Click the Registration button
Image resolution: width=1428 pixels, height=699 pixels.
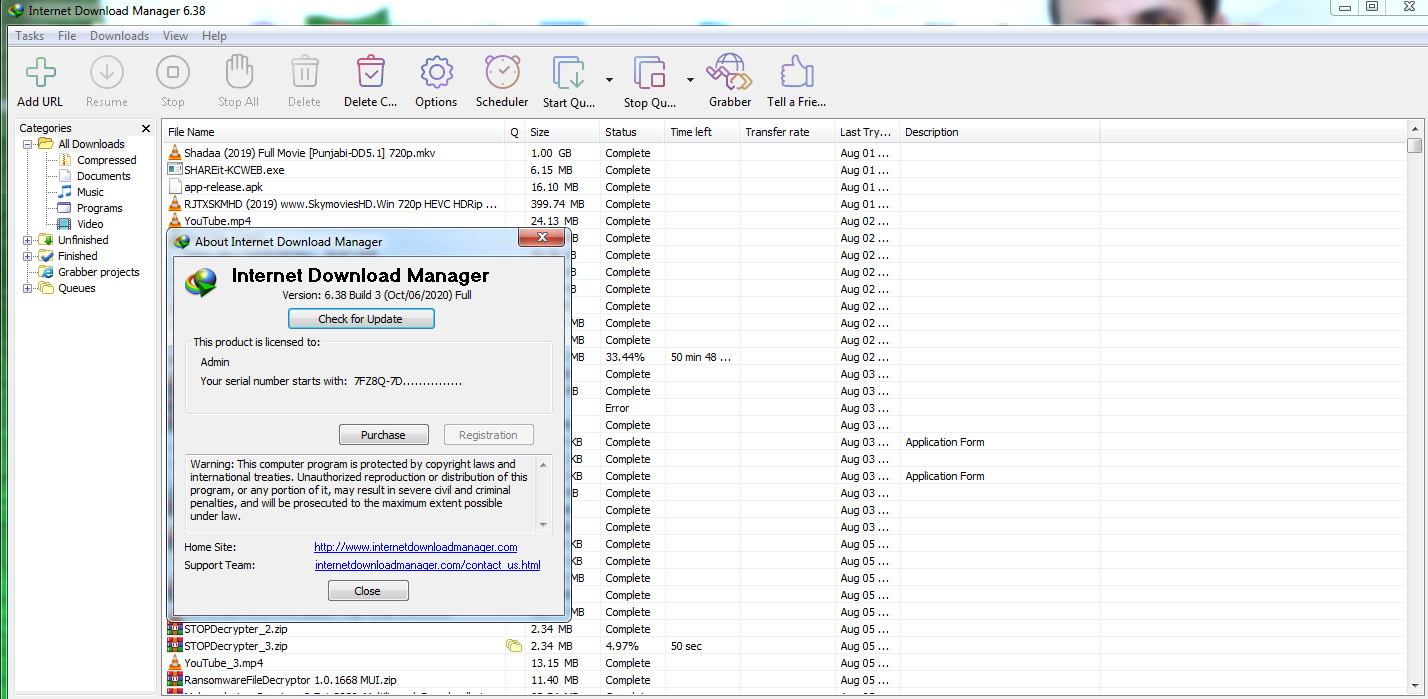488,435
